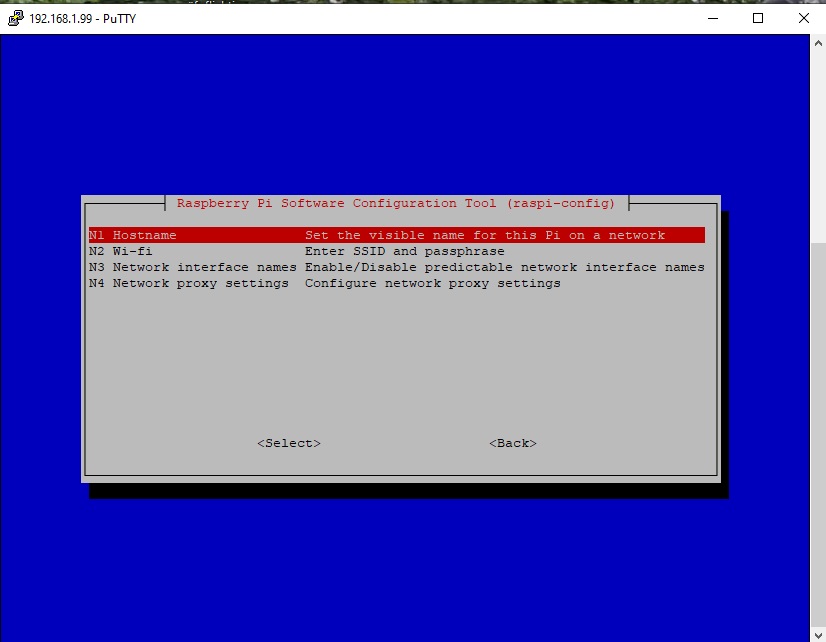Click 'Enter SSID and passphrase' description

click(404, 251)
